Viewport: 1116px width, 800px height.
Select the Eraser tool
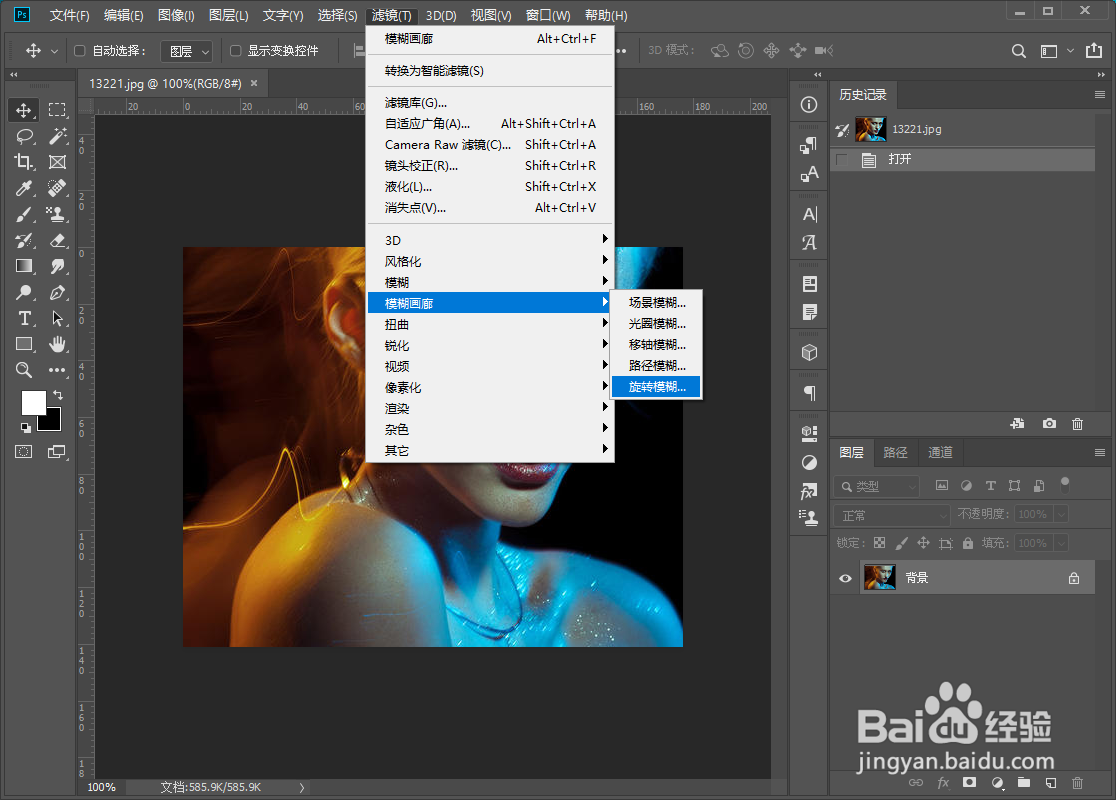pos(57,240)
